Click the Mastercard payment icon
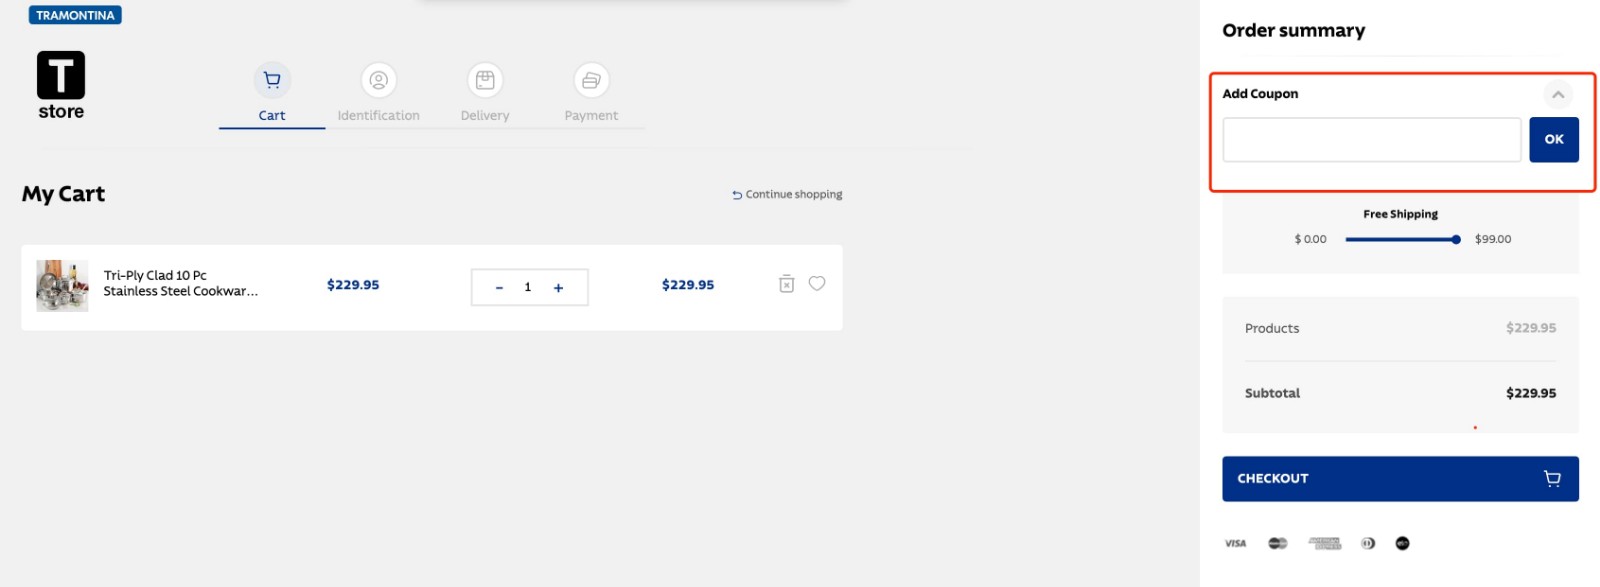Viewport: 1600px width, 587px height. tap(1278, 543)
